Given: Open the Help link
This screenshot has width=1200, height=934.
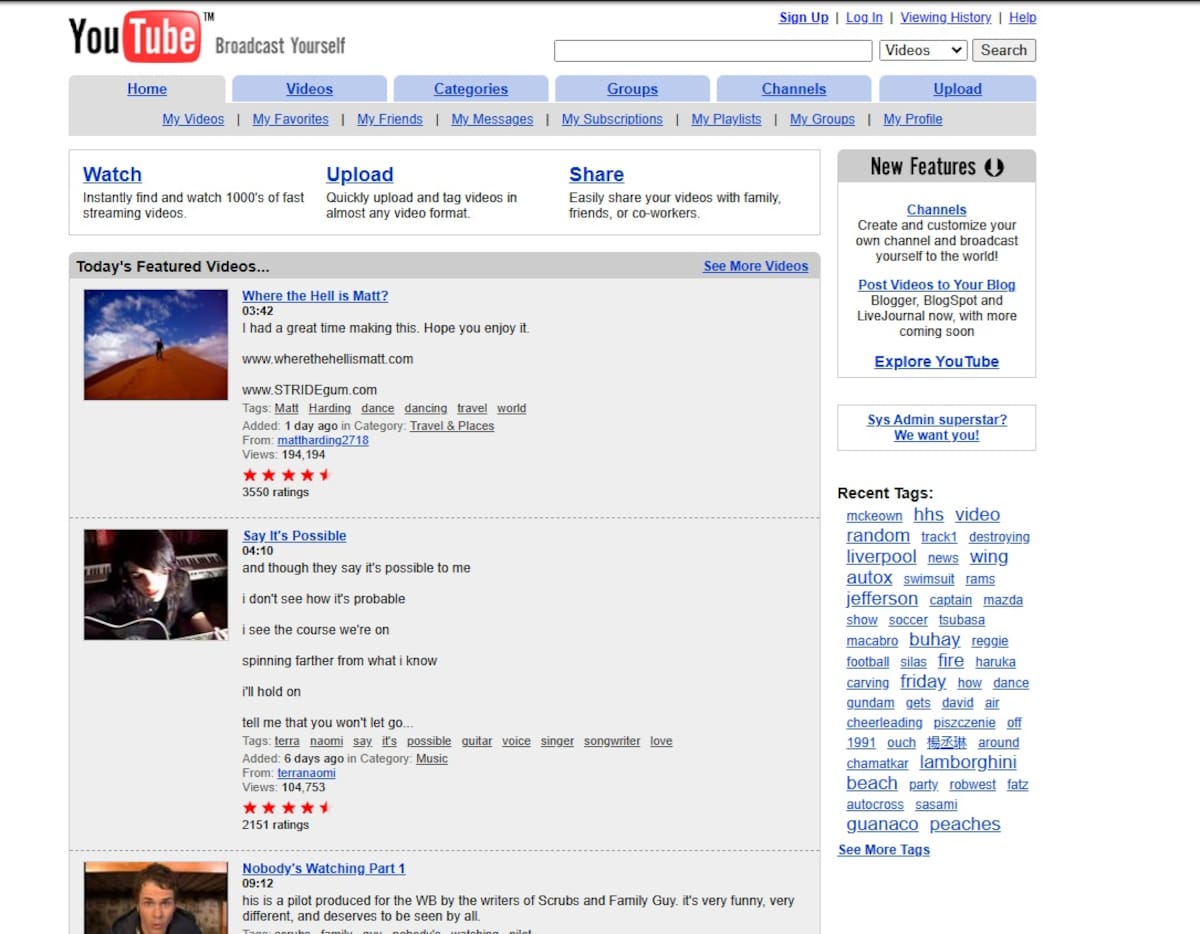Looking at the screenshot, I should pyautogui.click(x=1023, y=18).
